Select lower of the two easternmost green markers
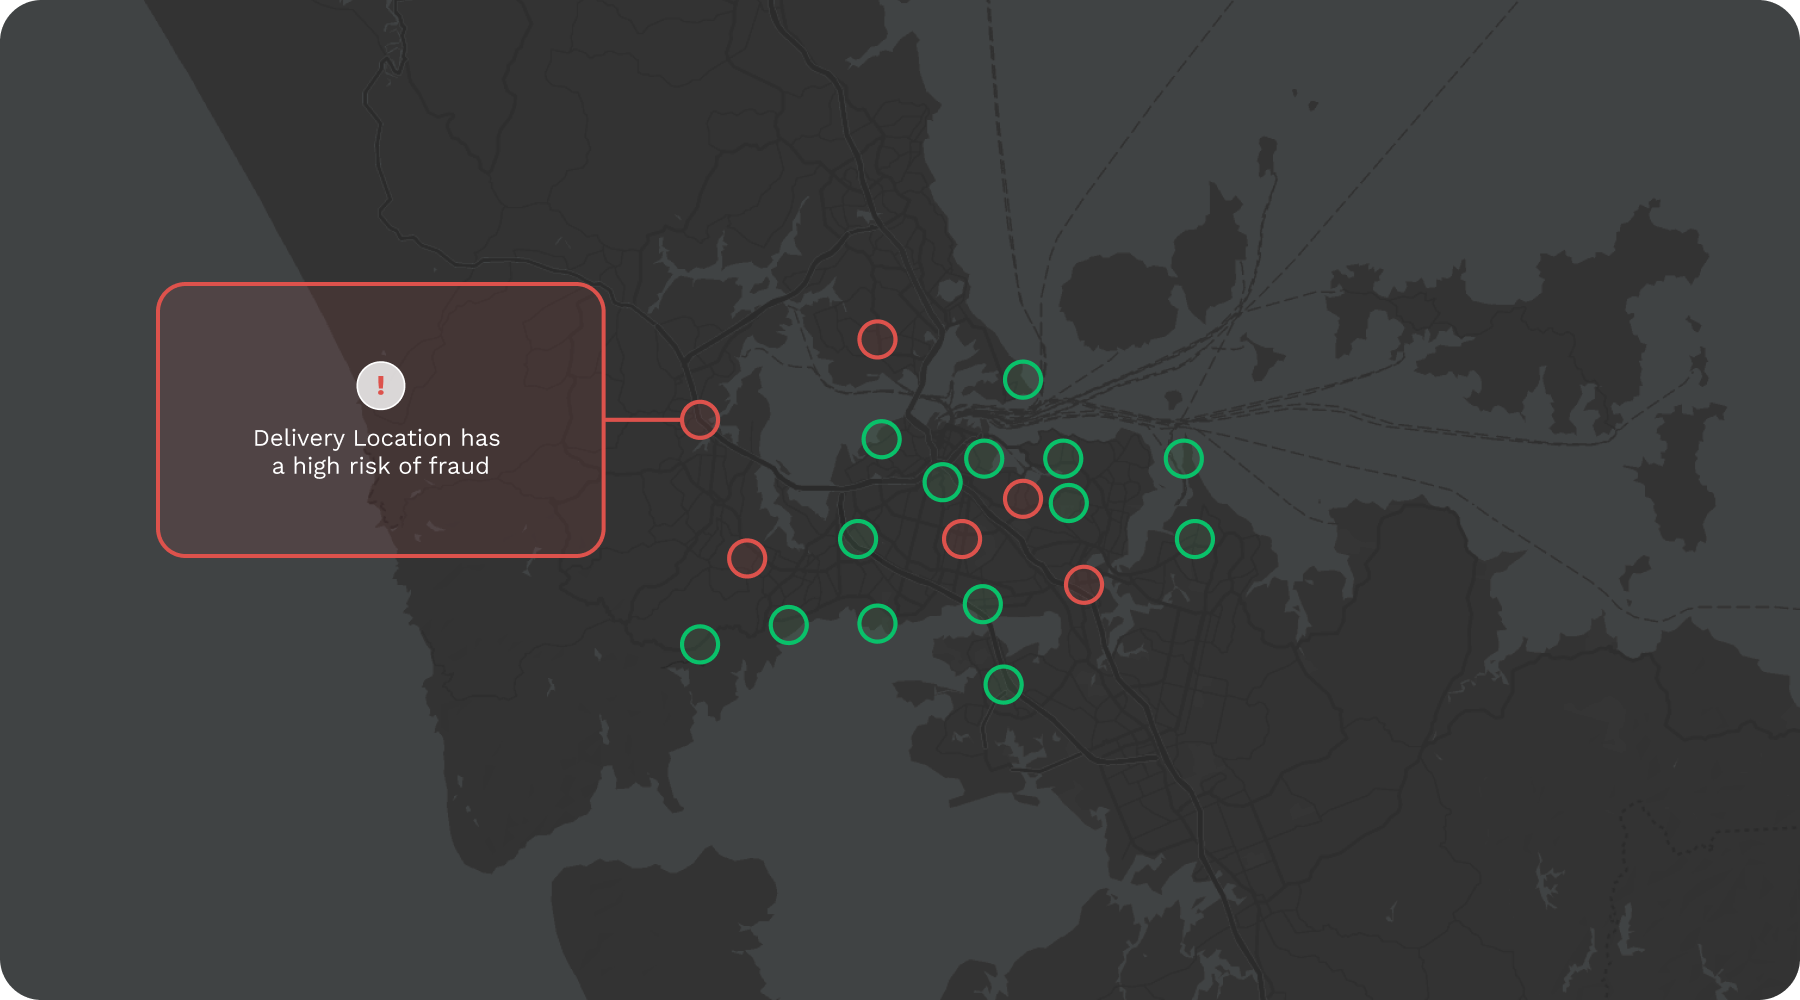 coord(1195,540)
